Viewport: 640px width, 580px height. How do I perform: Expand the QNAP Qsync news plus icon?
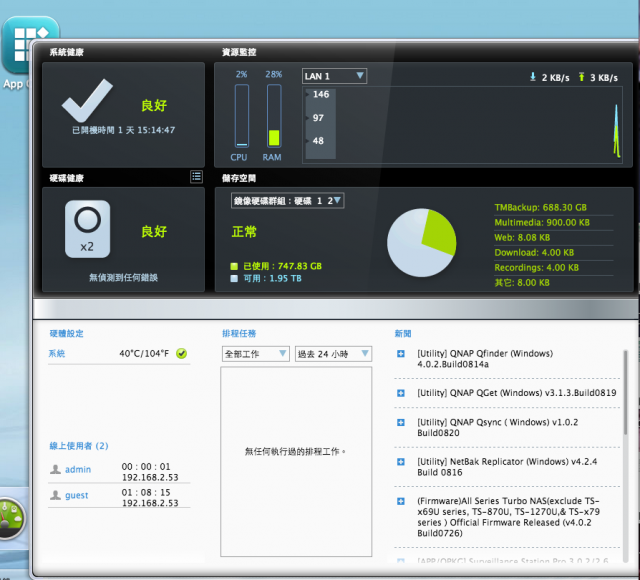click(x=401, y=422)
